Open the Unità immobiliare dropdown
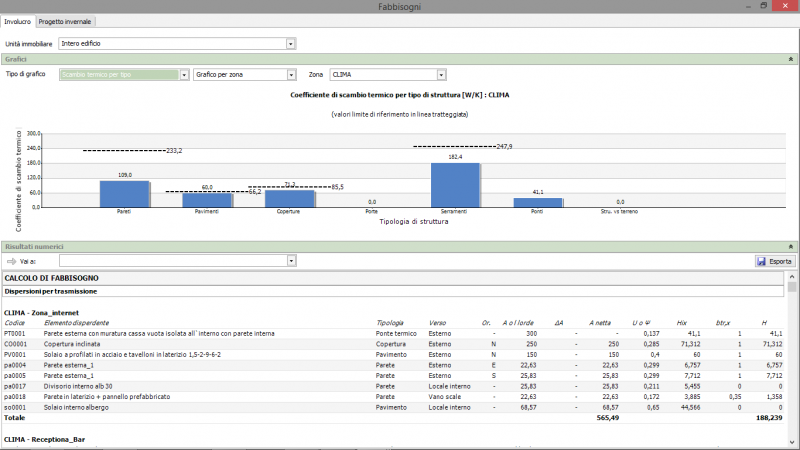The image size is (800, 450). click(x=291, y=44)
